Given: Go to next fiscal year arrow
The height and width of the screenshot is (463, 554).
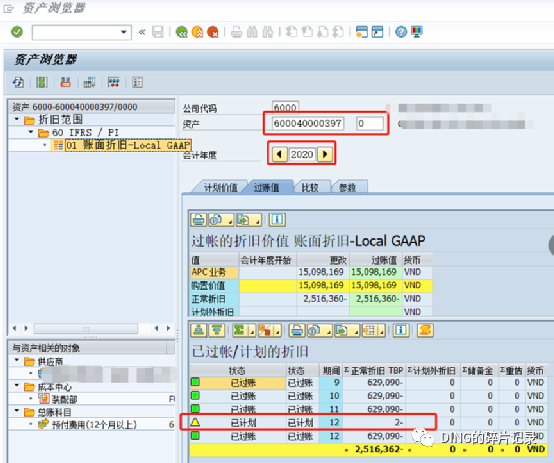Looking at the screenshot, I should click(x=325, y=154).
